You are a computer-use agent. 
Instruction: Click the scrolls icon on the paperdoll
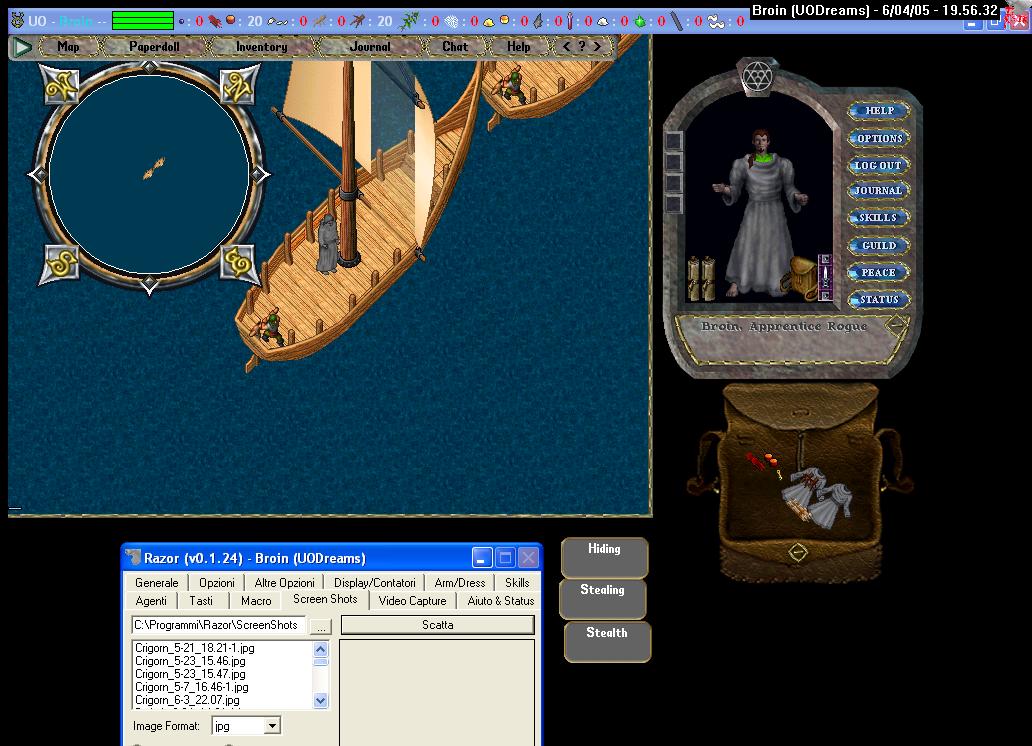pos(701,277)
